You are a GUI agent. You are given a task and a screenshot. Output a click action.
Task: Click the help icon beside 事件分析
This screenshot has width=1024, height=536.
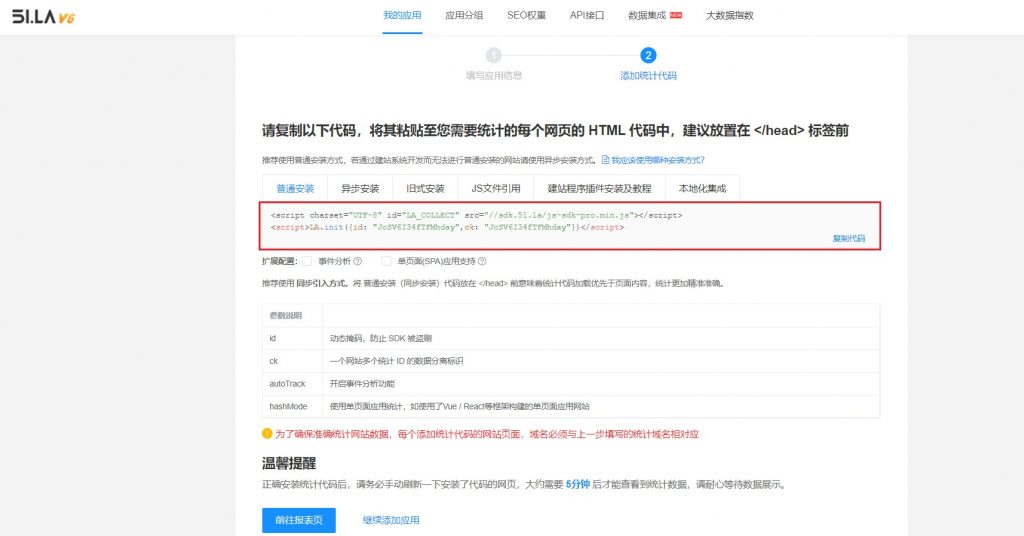[357, 261]
